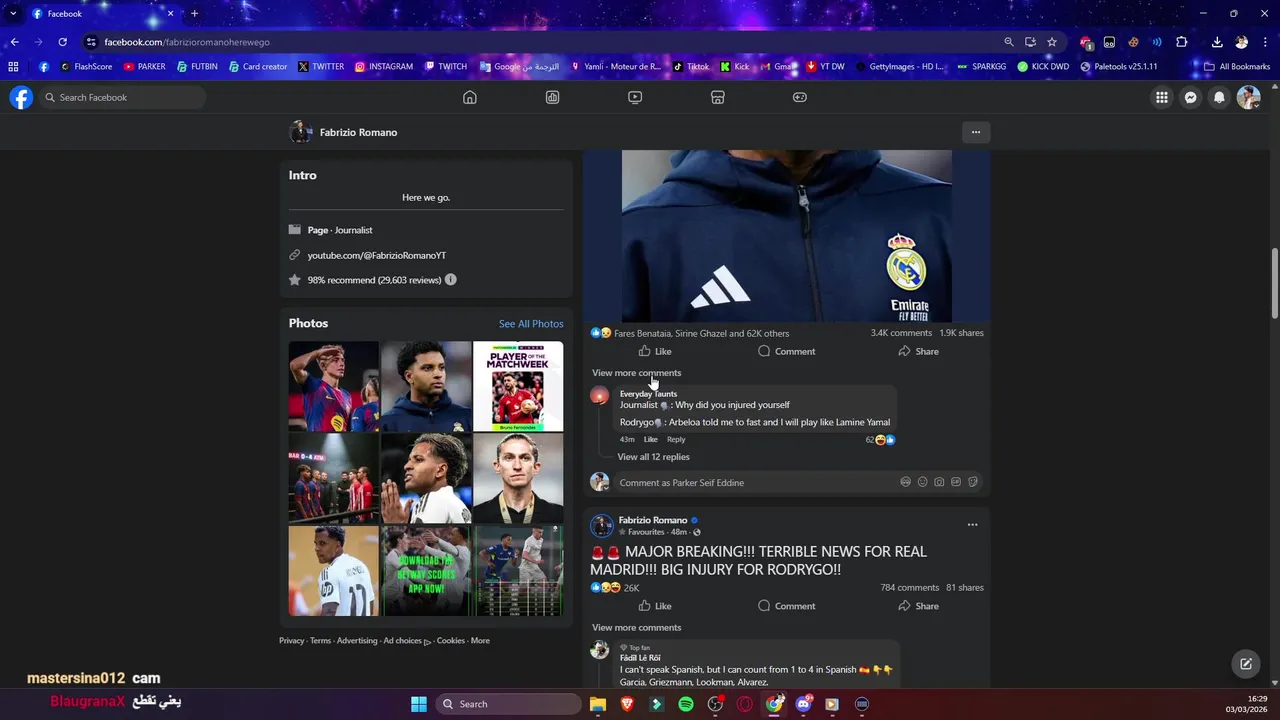Open the Tiktok bookmark
Viewport: 1280px width, 720px height.
pos(690,67)
